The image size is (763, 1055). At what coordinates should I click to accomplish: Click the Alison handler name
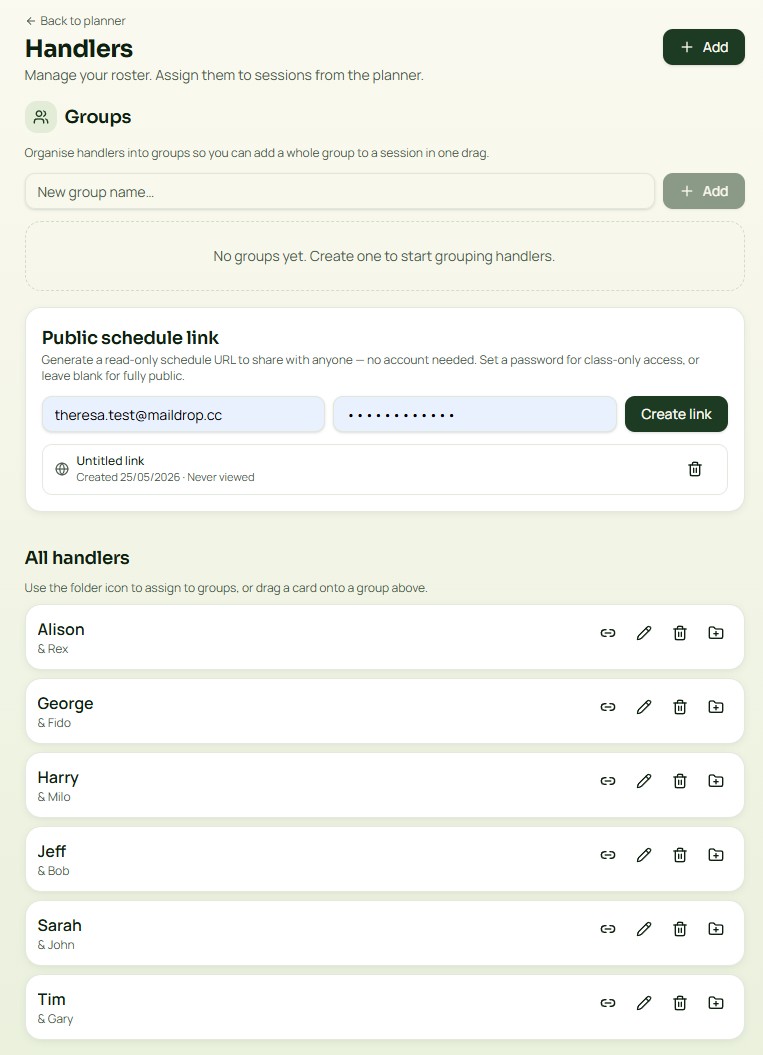(61, 629)
